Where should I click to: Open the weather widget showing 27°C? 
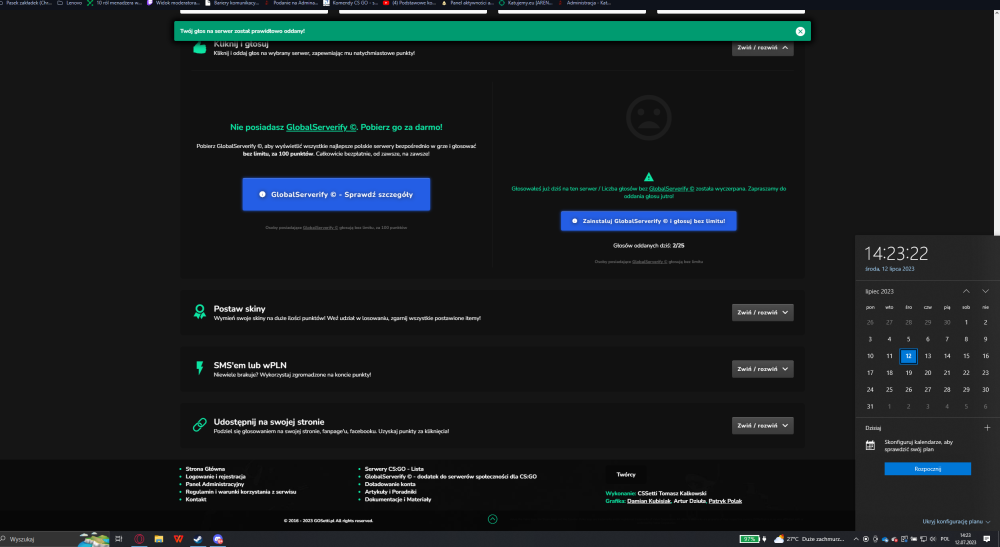[810, 539]
